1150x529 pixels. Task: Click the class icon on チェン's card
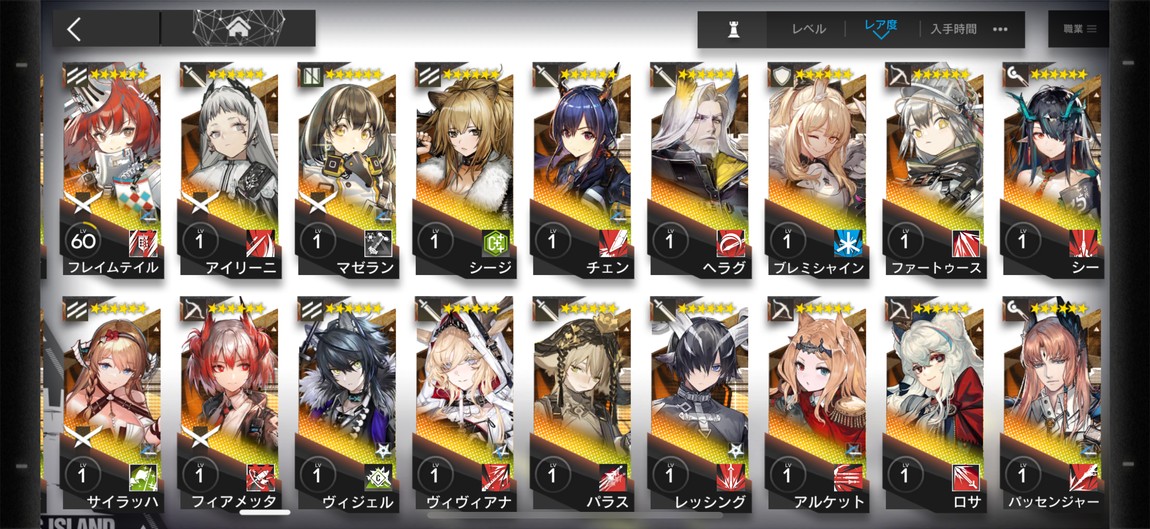543,74
